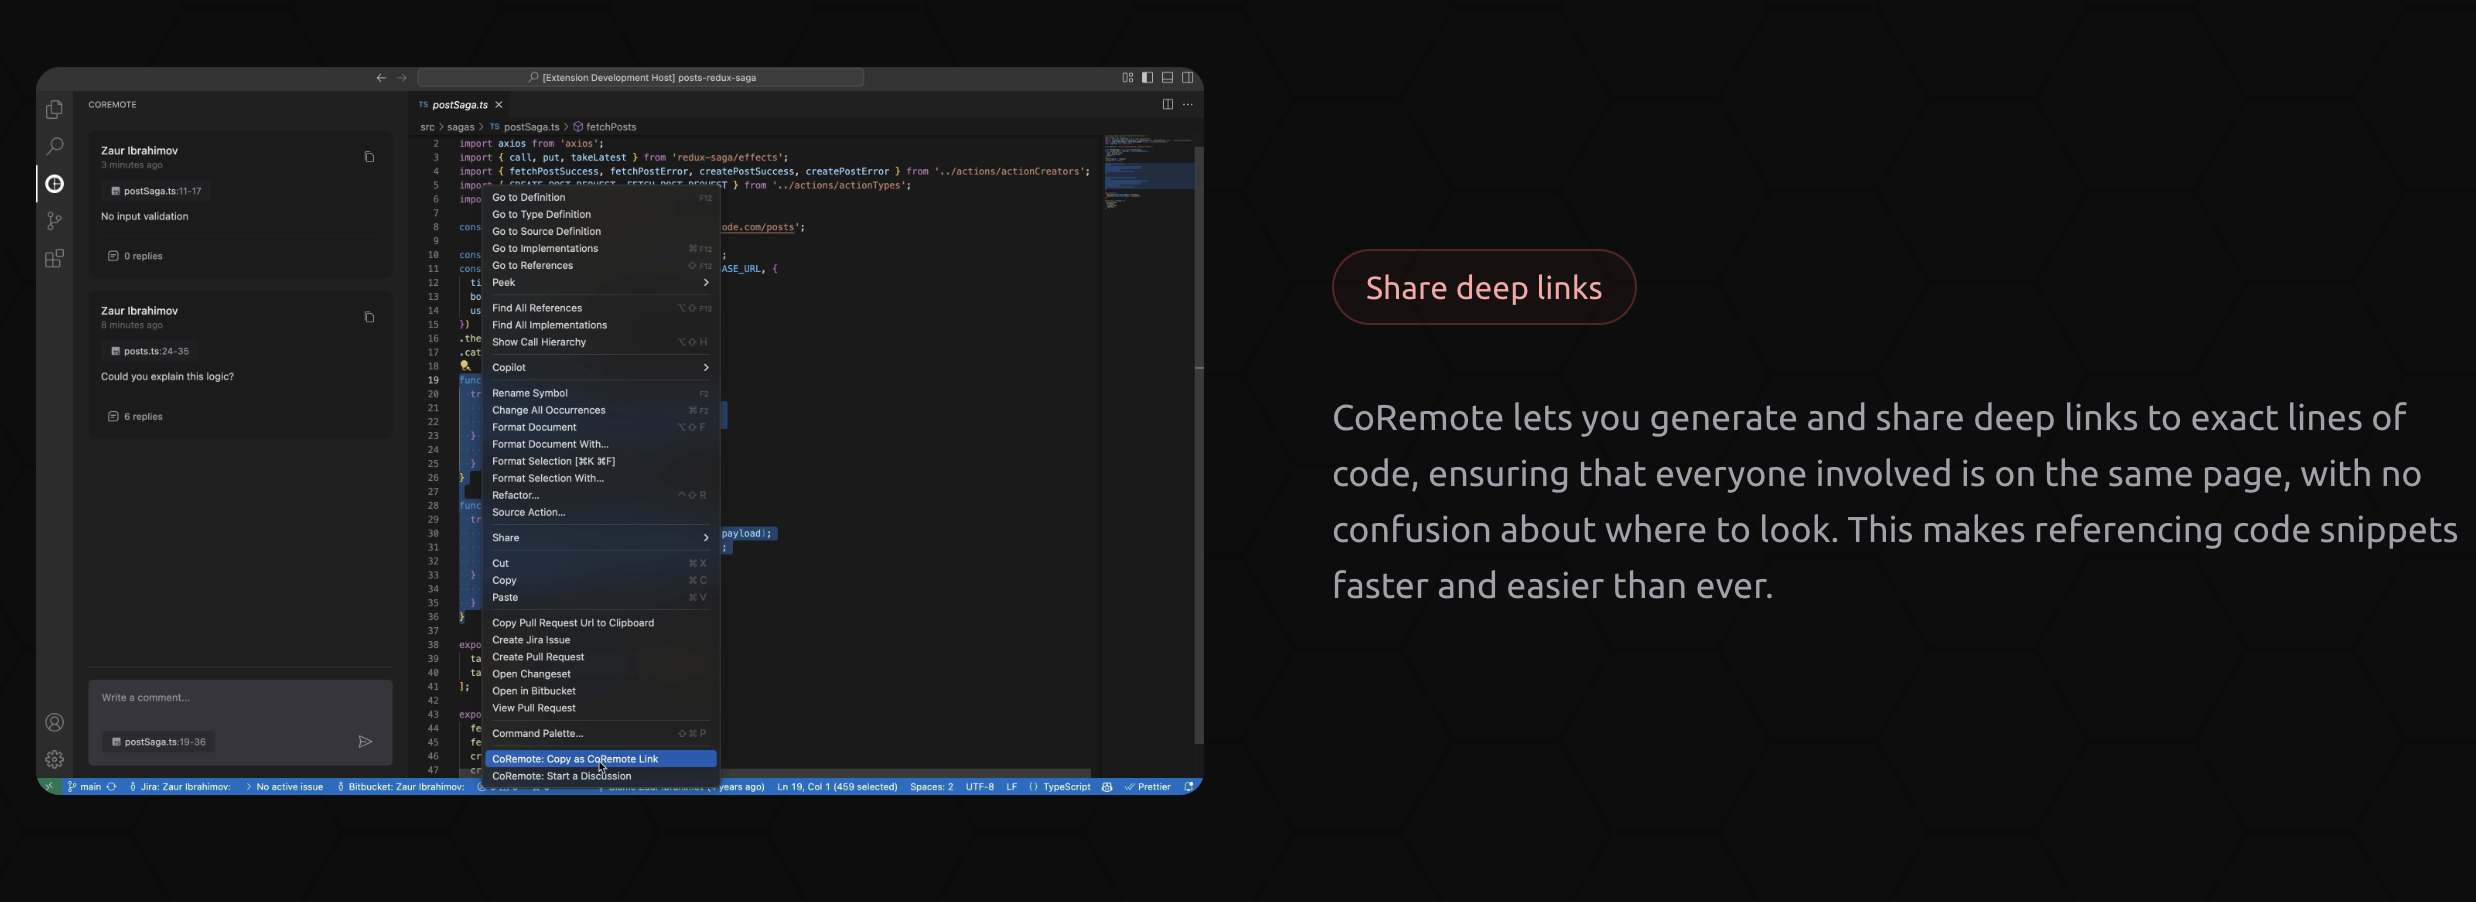Open the Source Control view icon
Image resolution: width=2476 pixels, height=902 pixels.
54,221
